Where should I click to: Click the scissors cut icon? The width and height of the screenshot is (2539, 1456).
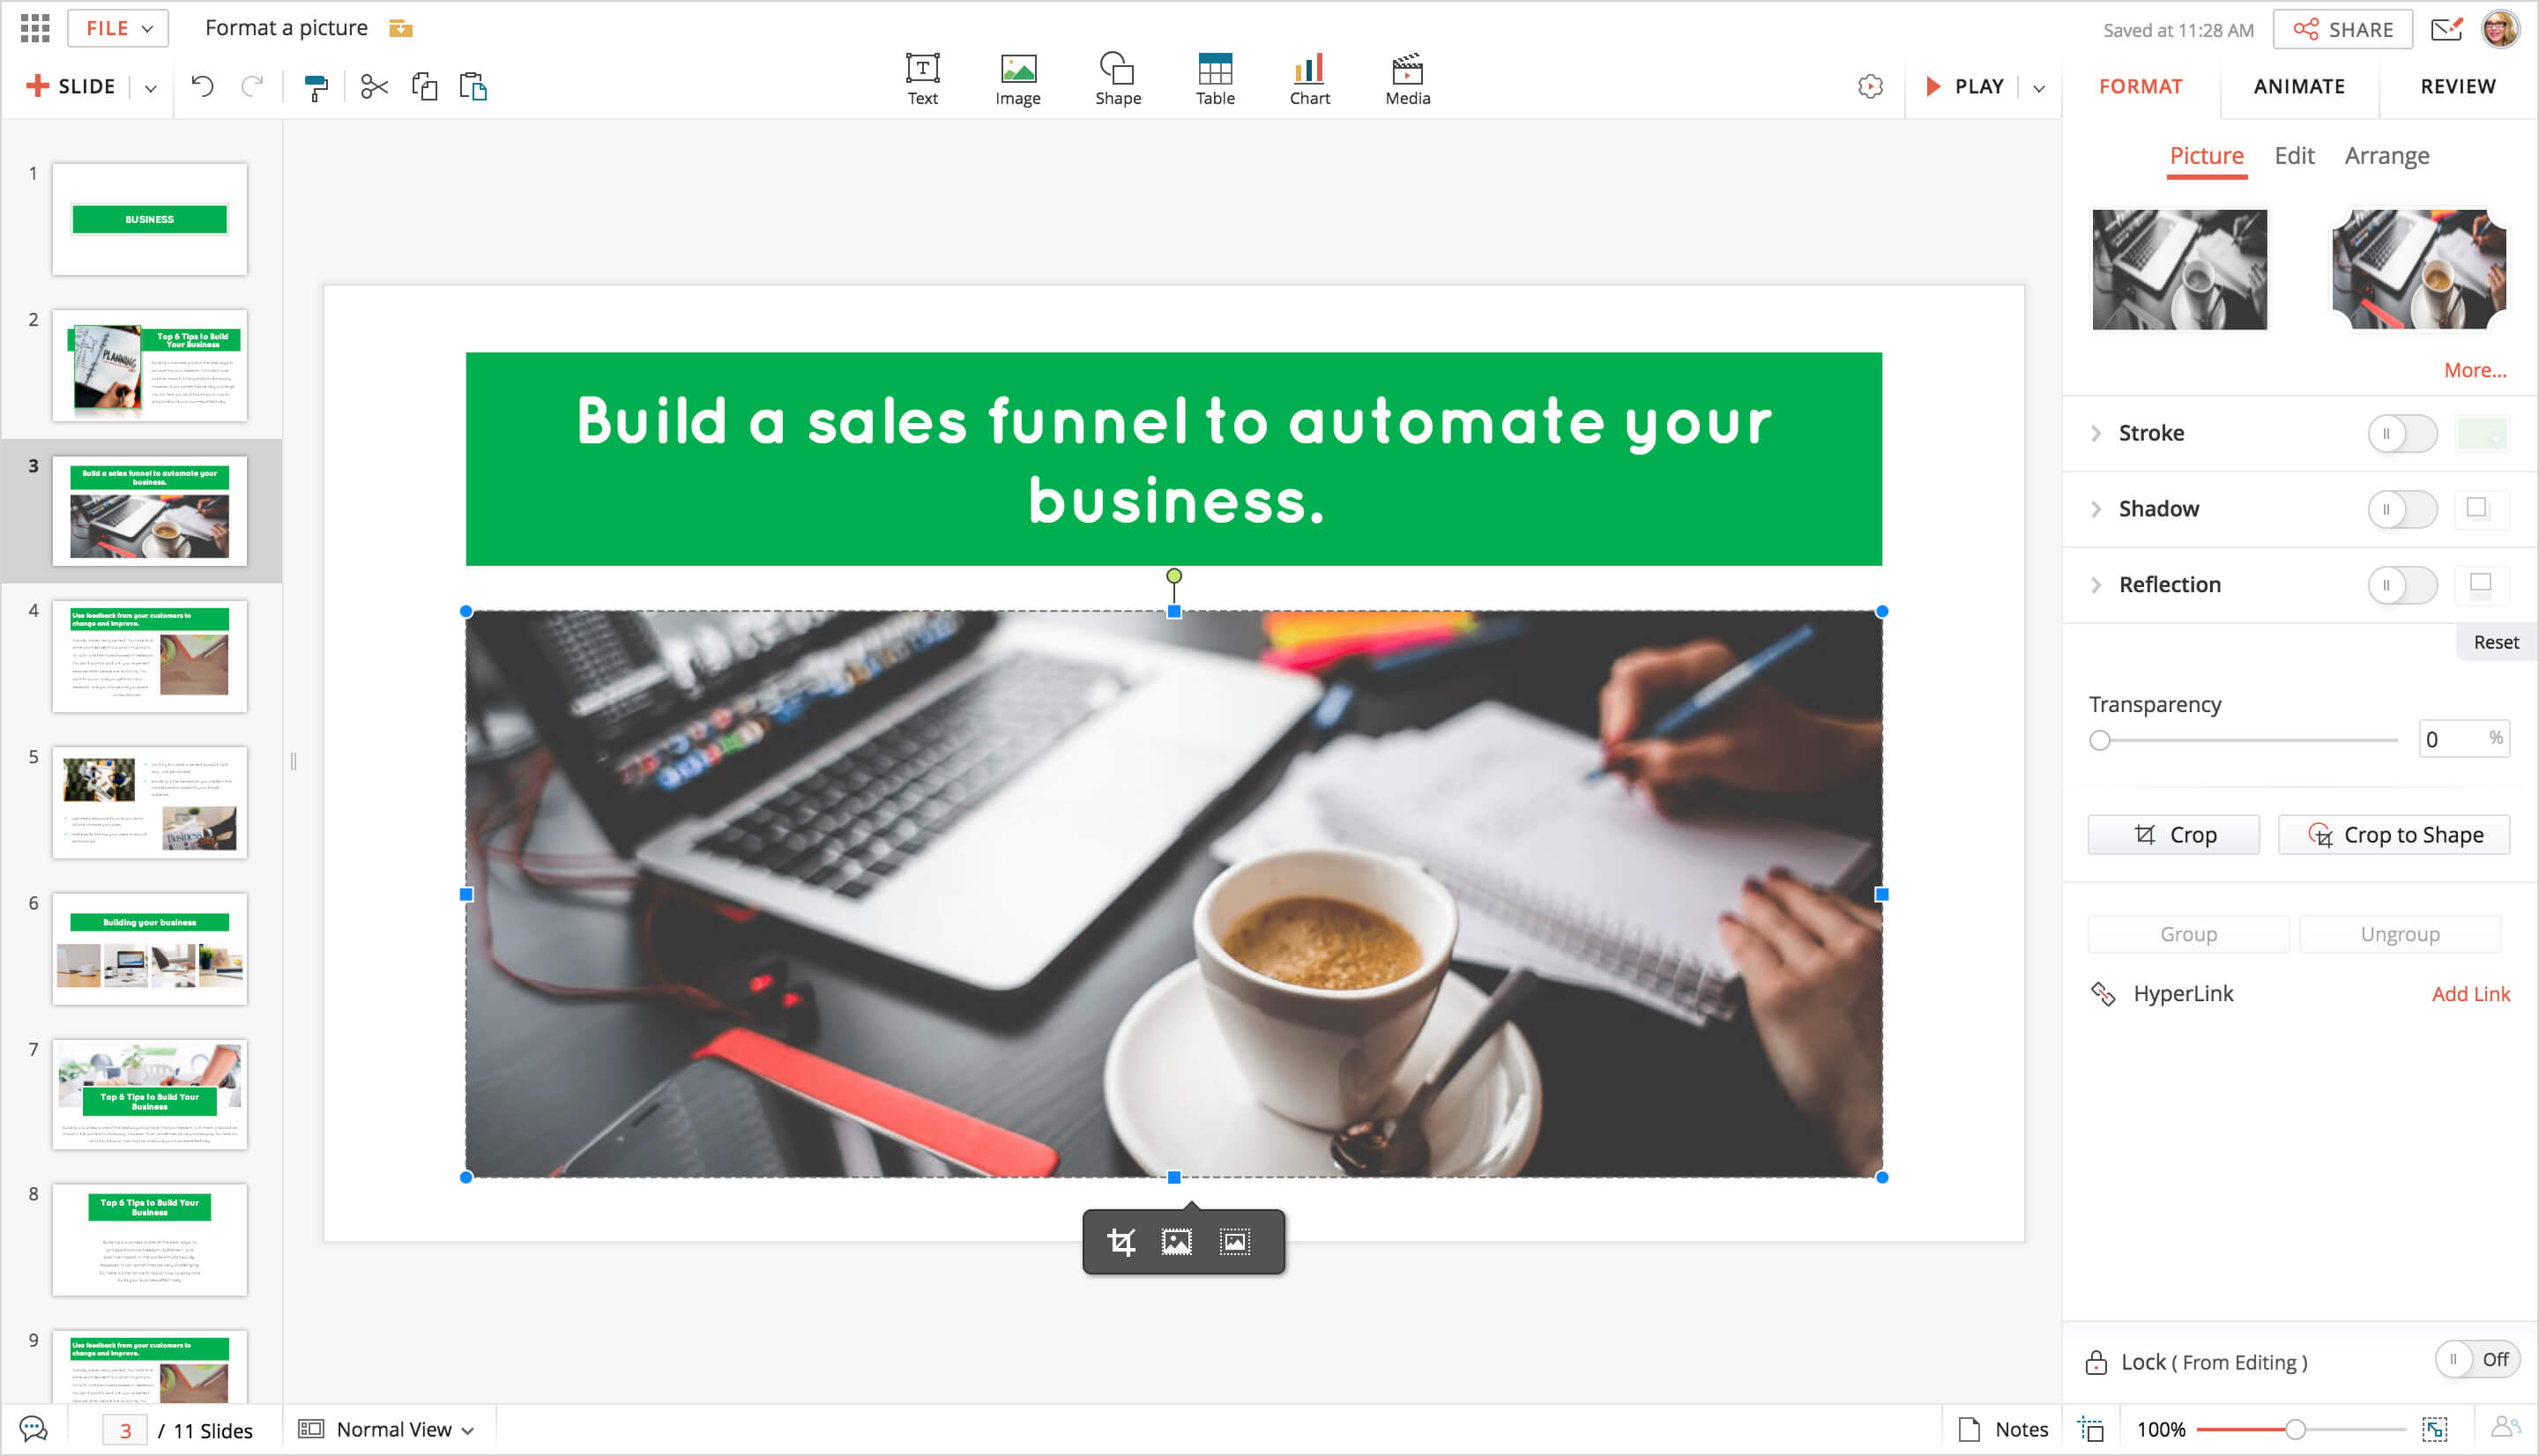coord(374,87)
